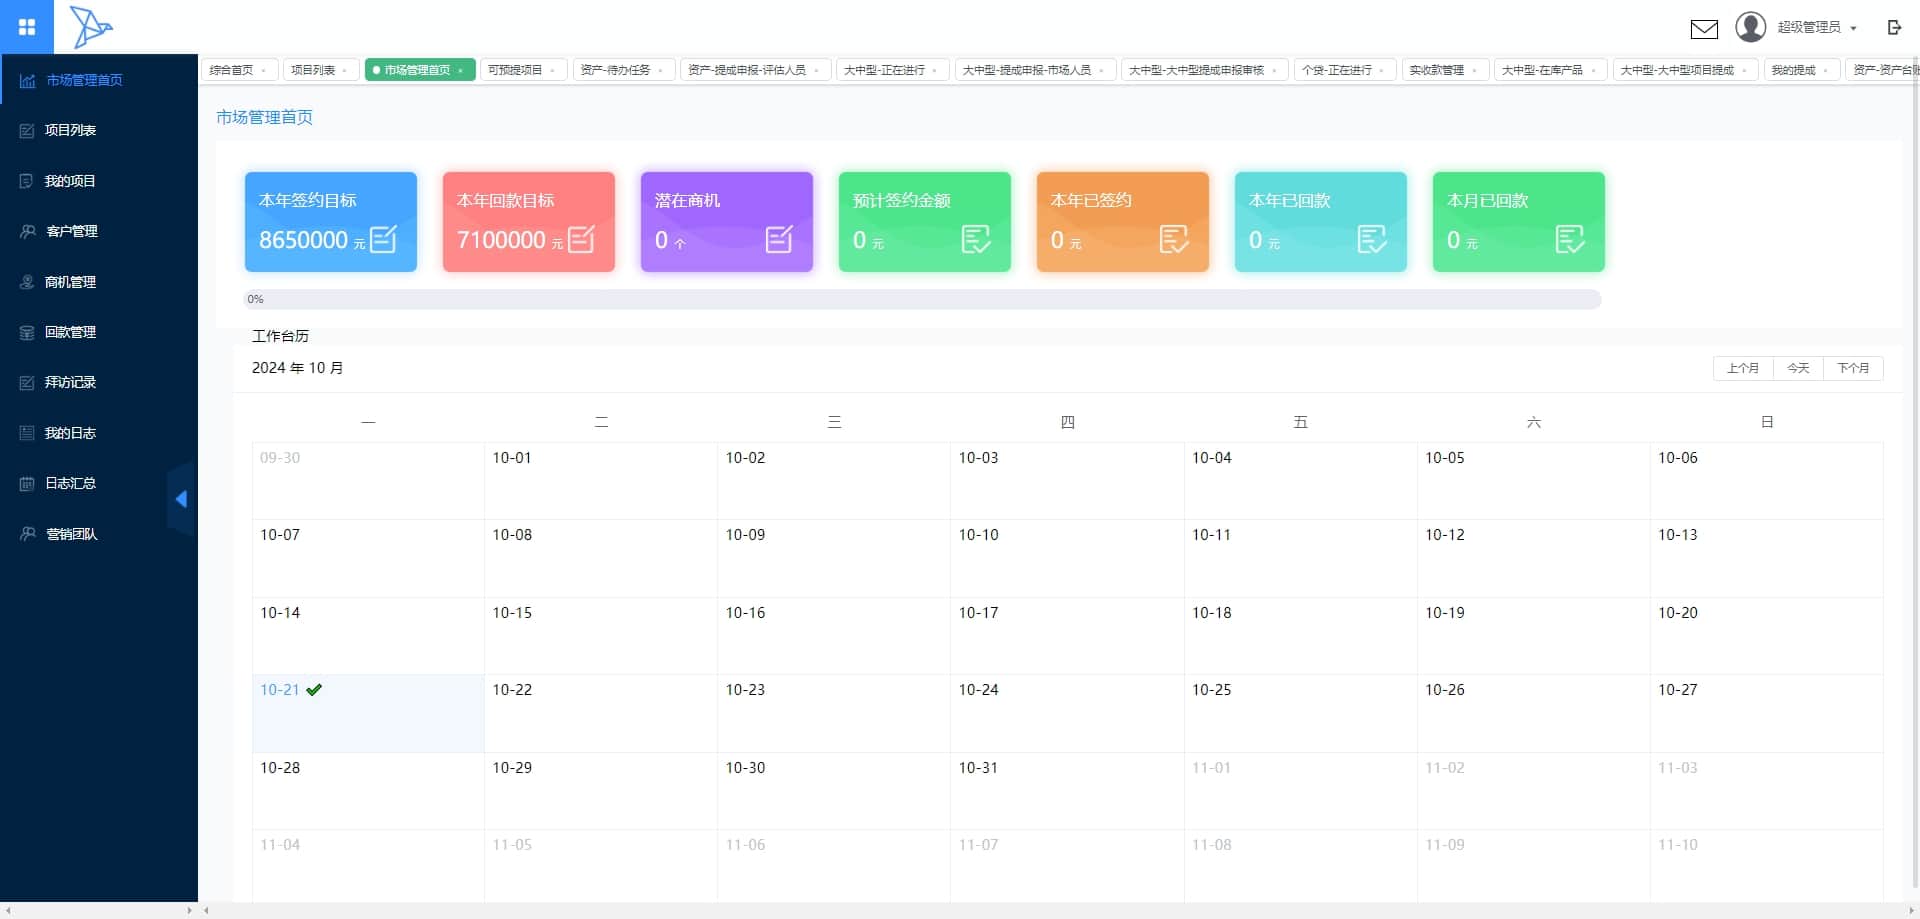Screen dimensions: 1920x919
Task: Click the 下个月 button
Action: [x=1853, y=368]
